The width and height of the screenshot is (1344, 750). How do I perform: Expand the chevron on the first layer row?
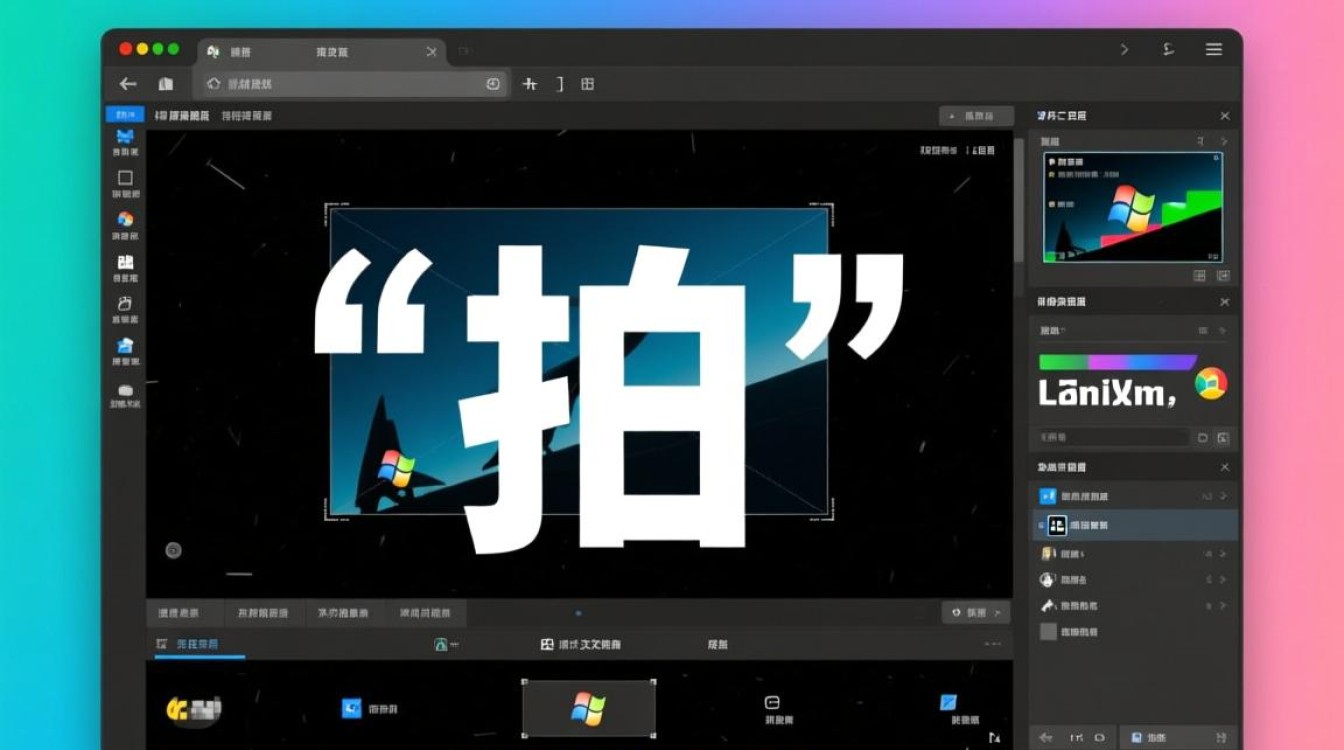pos(1225,496)
